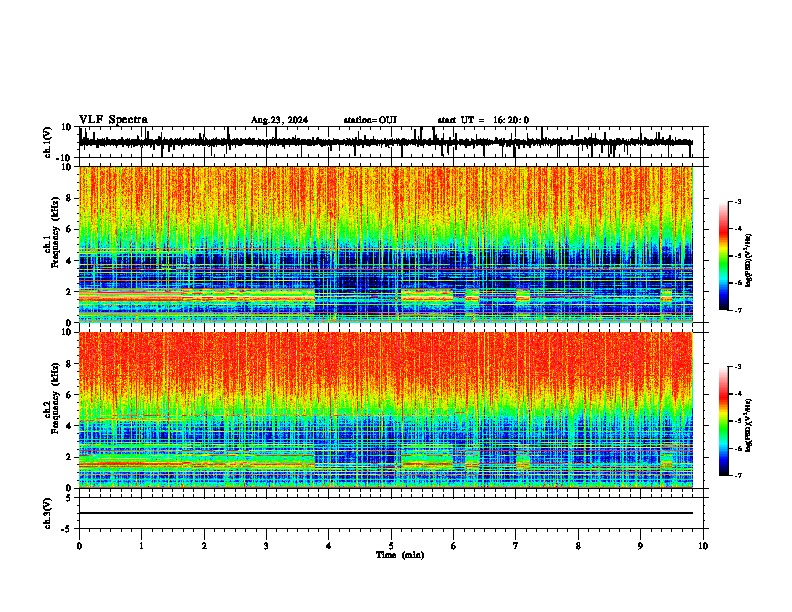Click the date text "Aug.23, 2024"

(279, 120)
